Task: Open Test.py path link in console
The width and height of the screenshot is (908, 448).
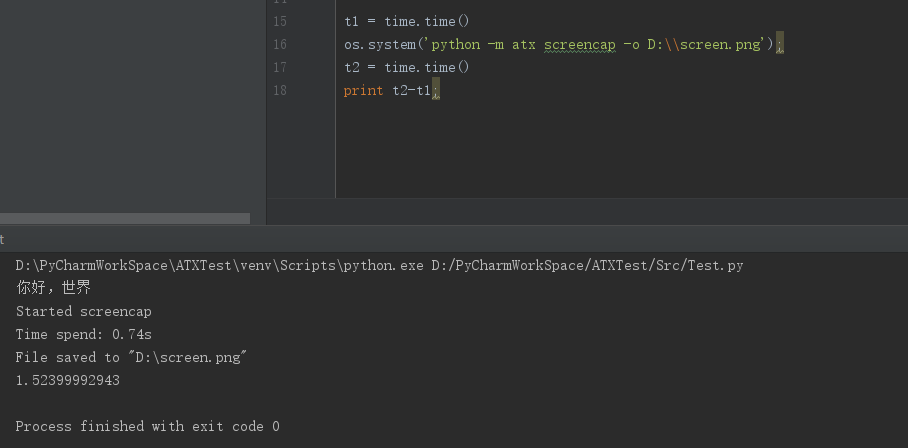Action: [x=587, y=266]
